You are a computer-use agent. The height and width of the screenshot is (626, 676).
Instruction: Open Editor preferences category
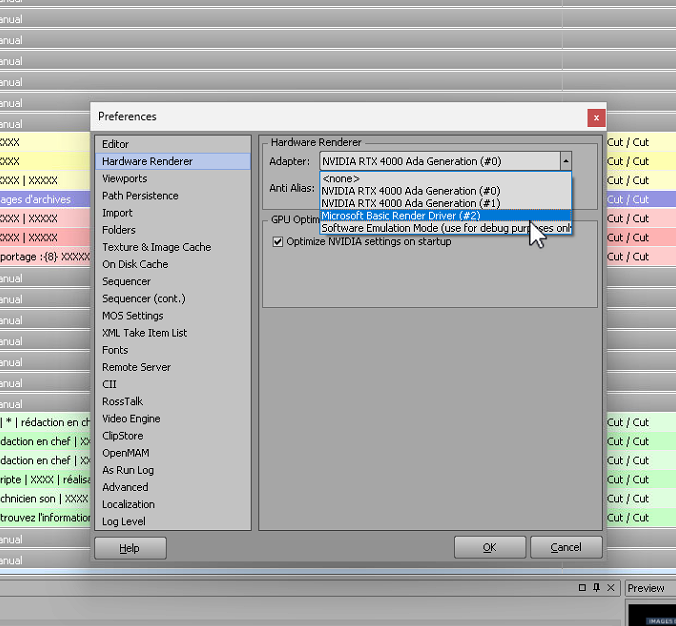173,144
